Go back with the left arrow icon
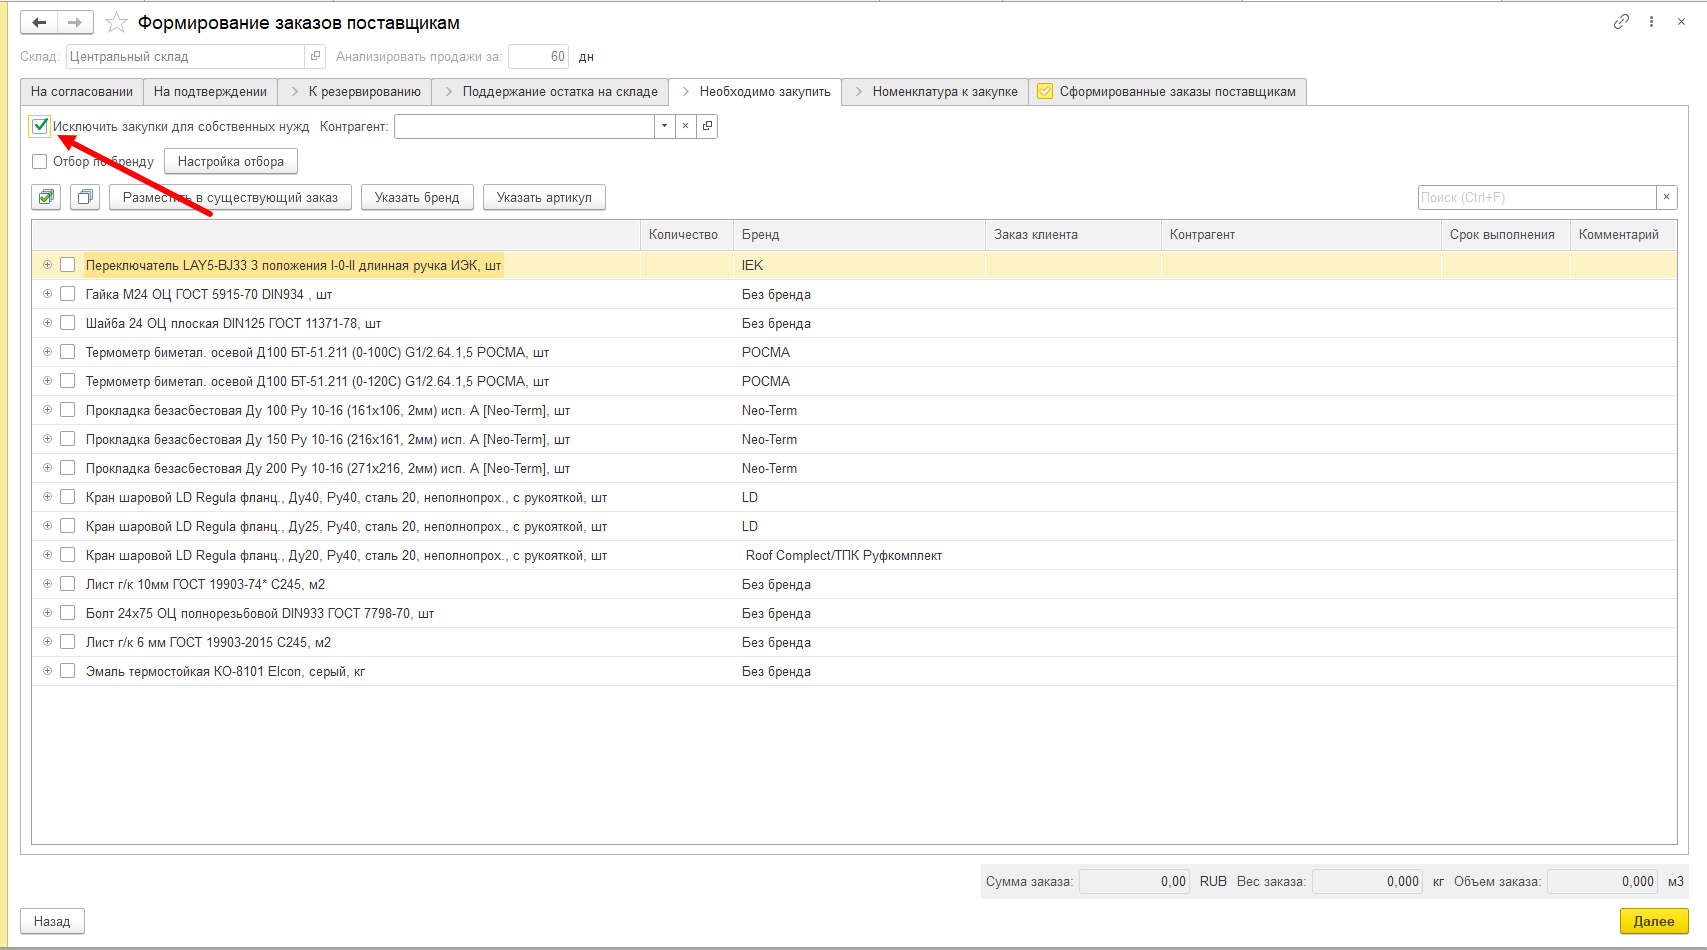The height and width of the screenshot is (950, 1707). pos(39,22)
